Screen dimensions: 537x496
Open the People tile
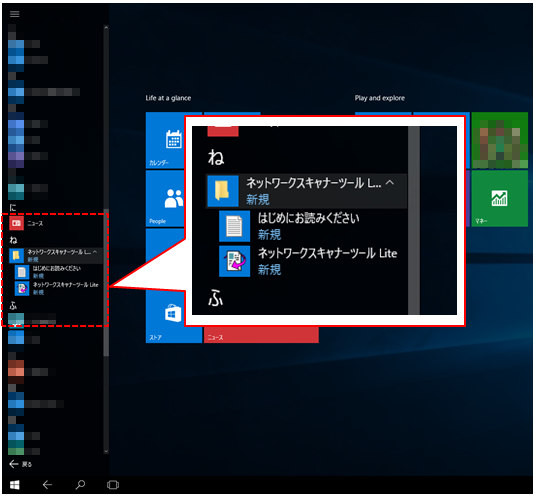(x=165, y=199)
